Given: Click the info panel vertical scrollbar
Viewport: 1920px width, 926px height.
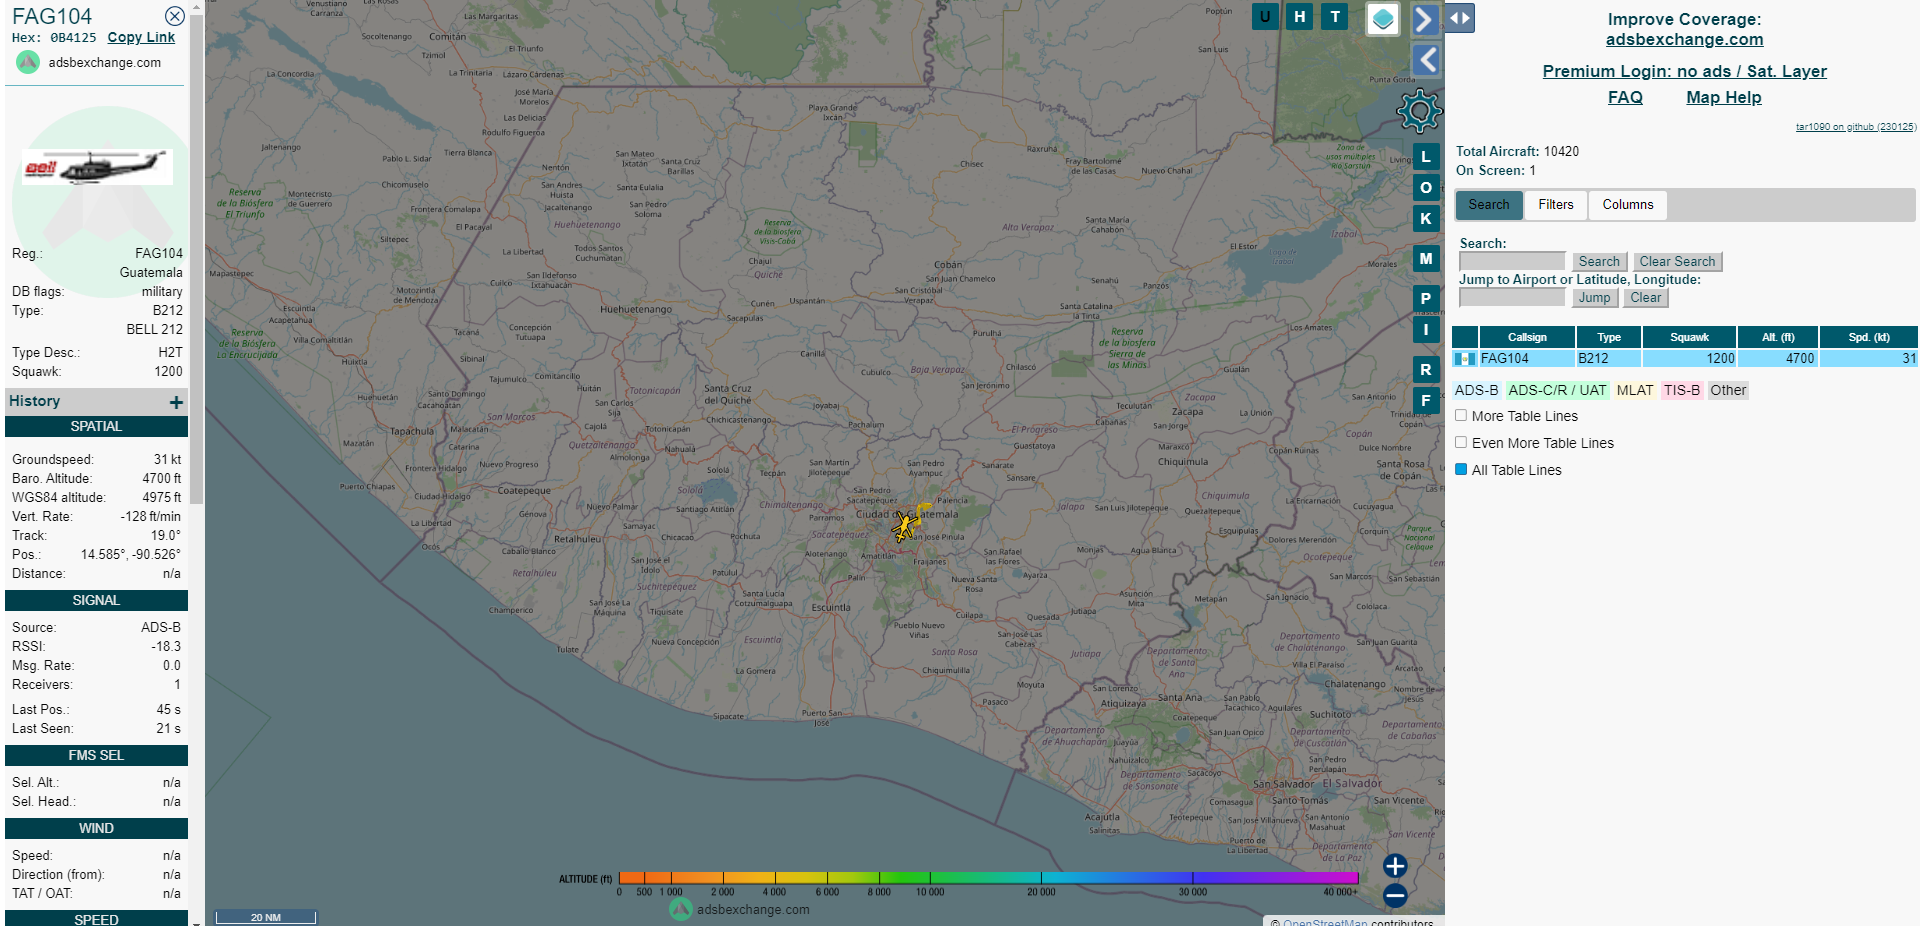Looking at the screenshot, I should coord(197,260).
